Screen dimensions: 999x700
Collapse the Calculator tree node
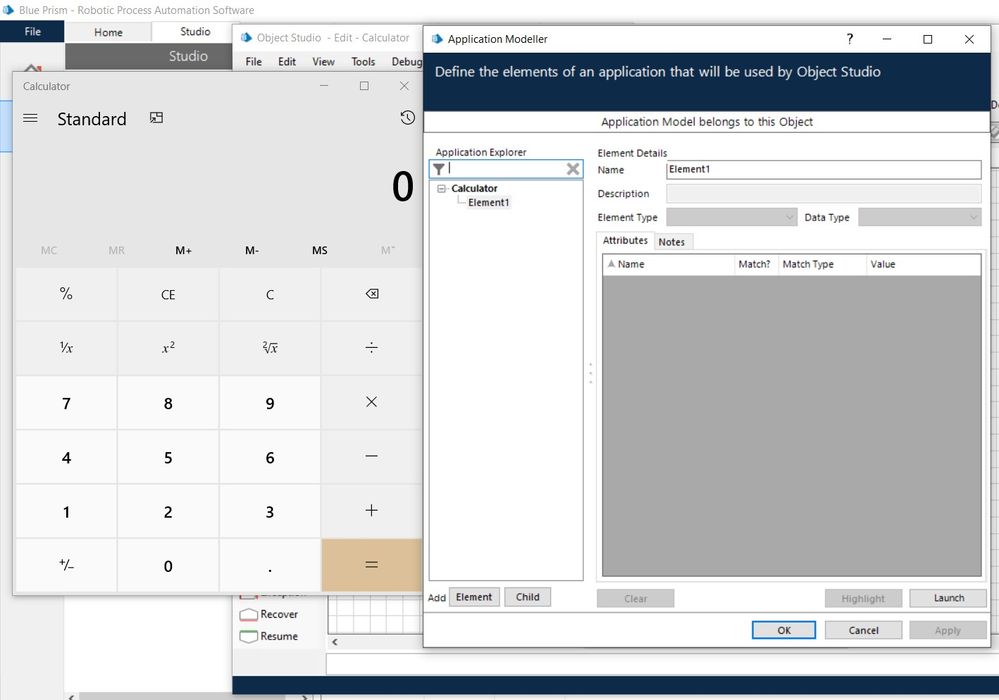(x=441, y=189)
